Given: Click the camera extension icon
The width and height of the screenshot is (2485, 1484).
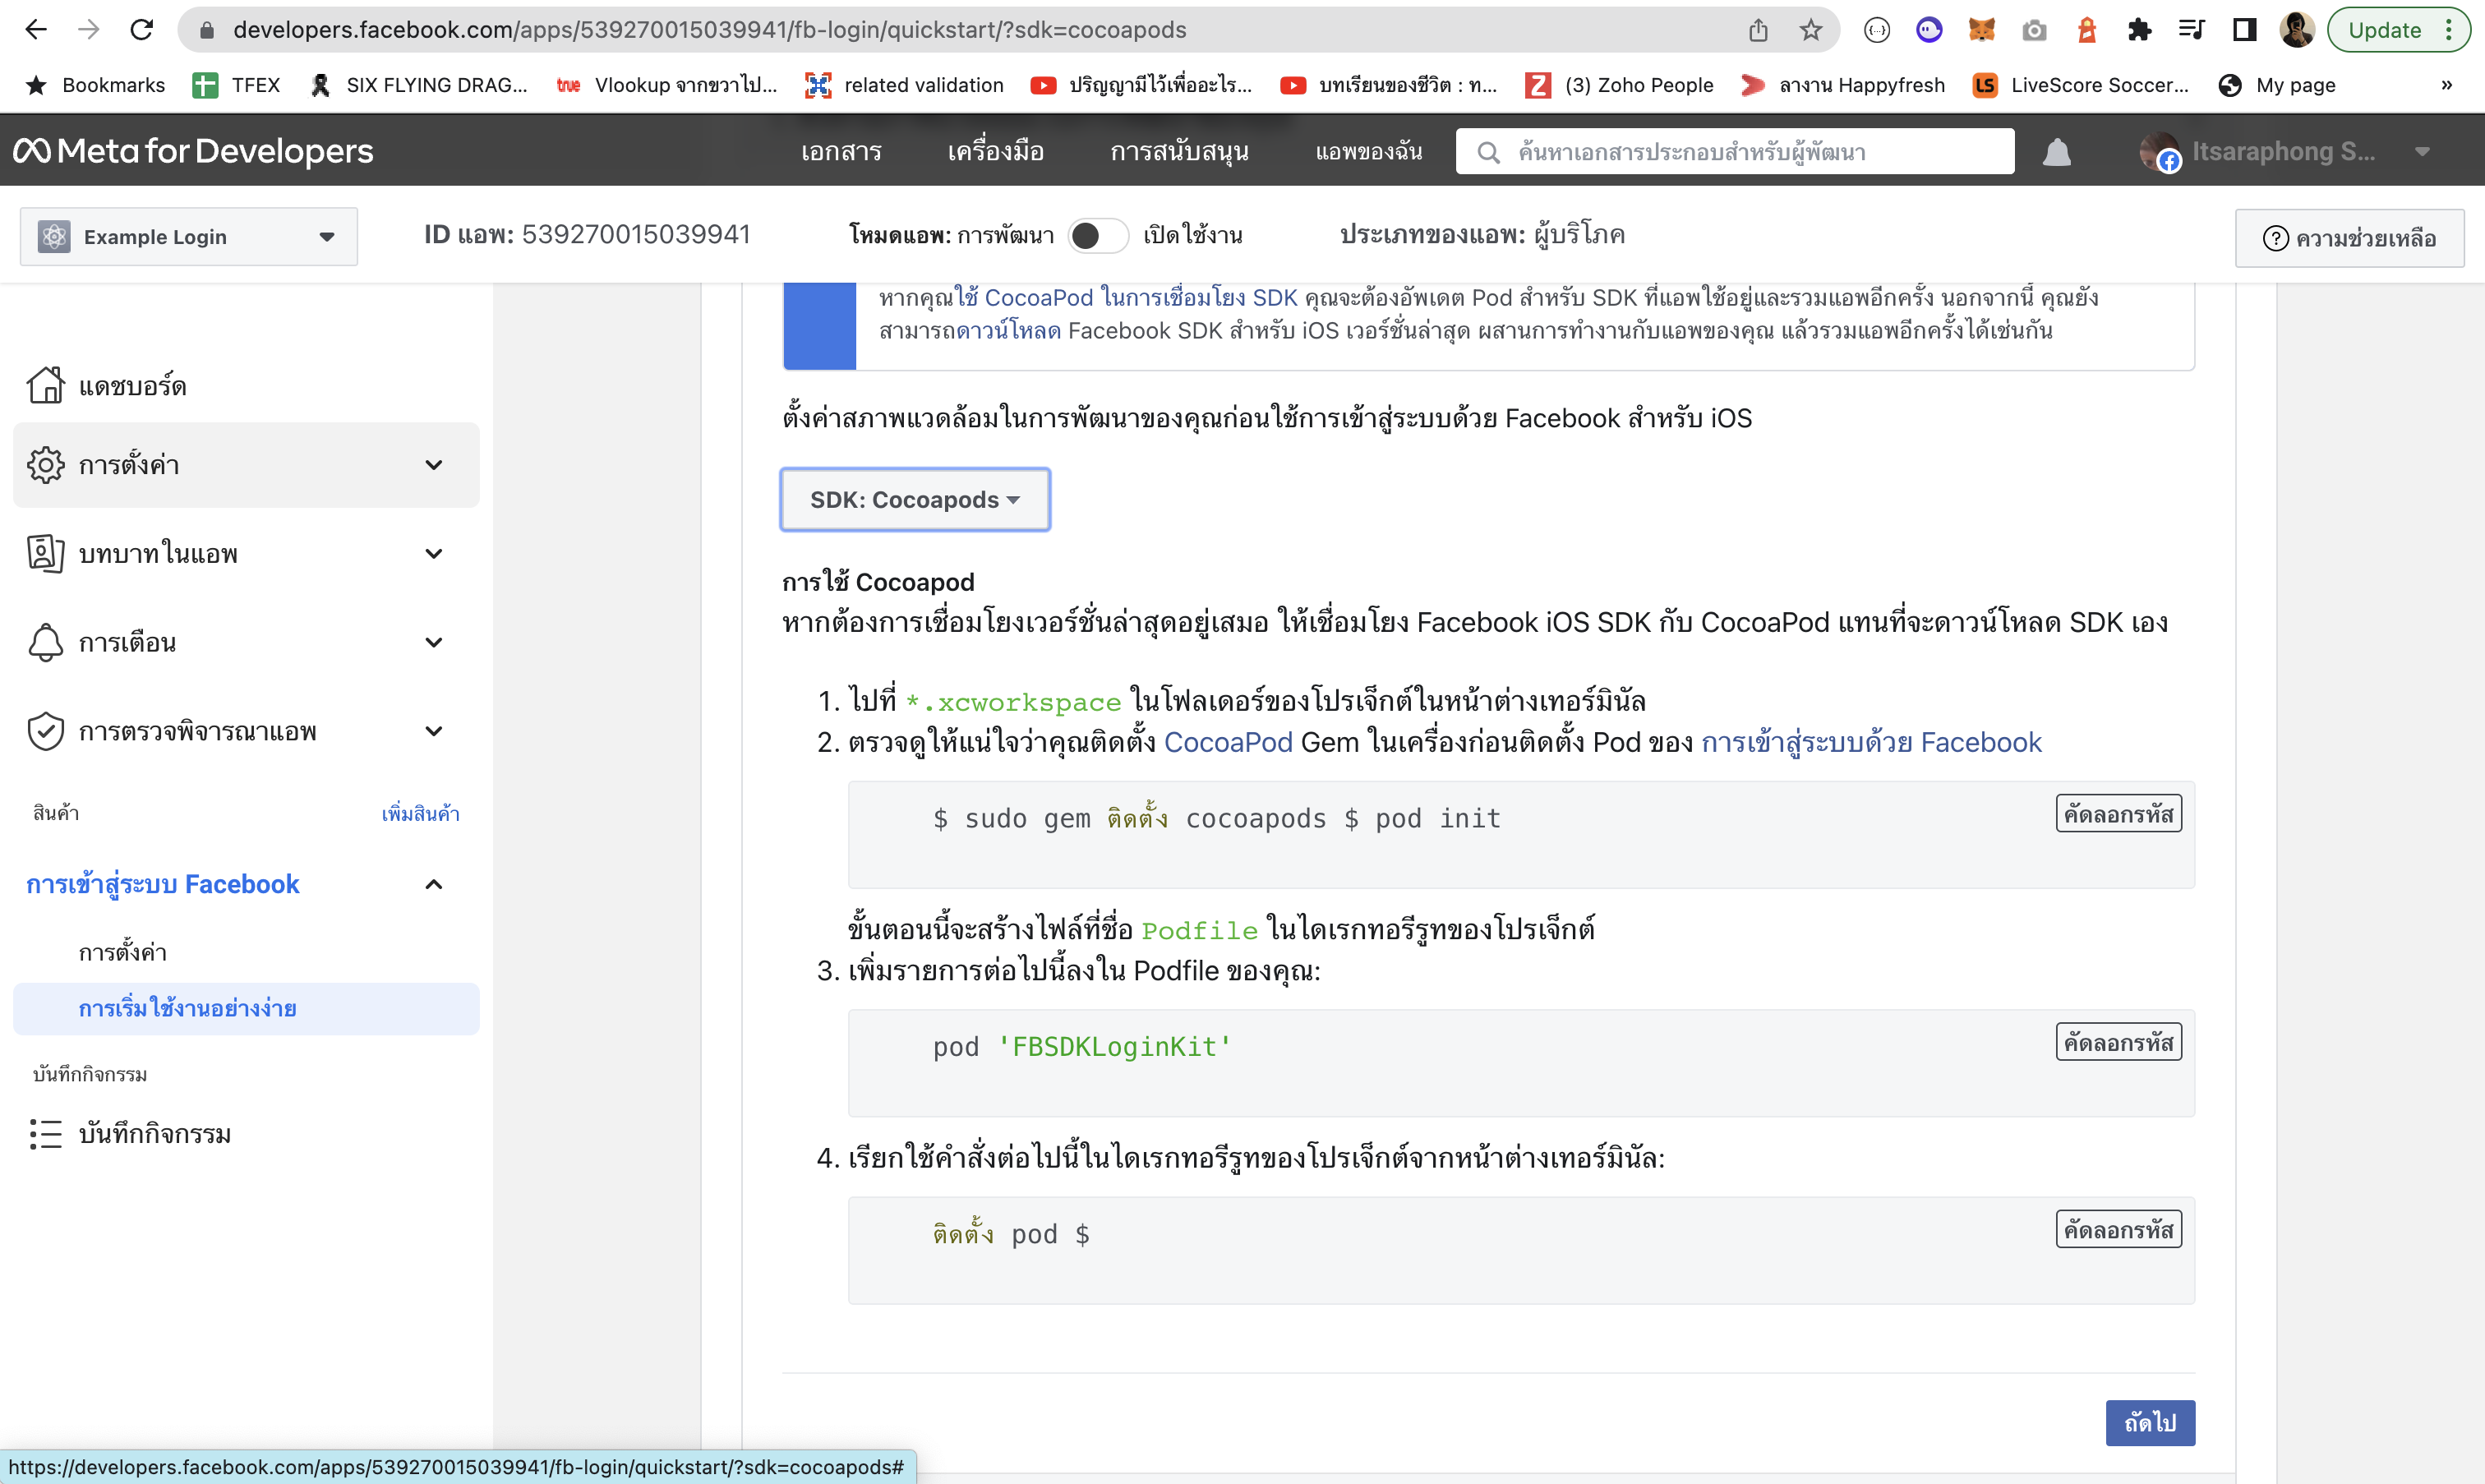Looking at the screenshot, I should (2033, 30).
